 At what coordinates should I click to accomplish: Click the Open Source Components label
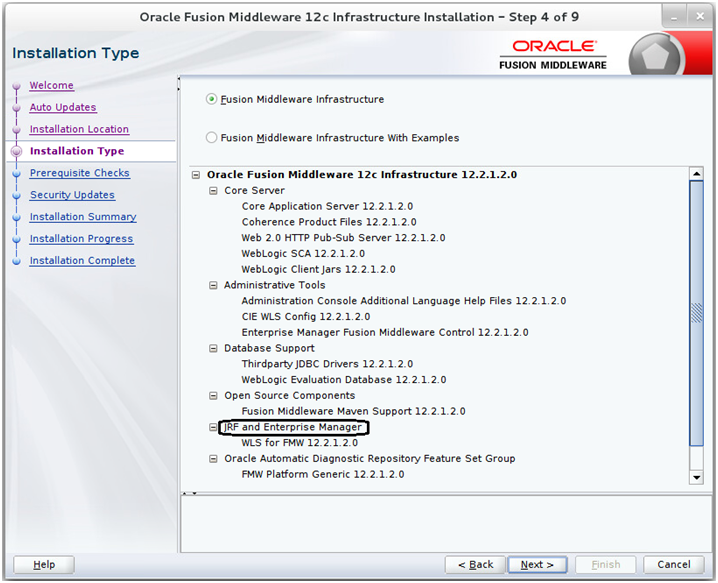click(x=289, y=396)
